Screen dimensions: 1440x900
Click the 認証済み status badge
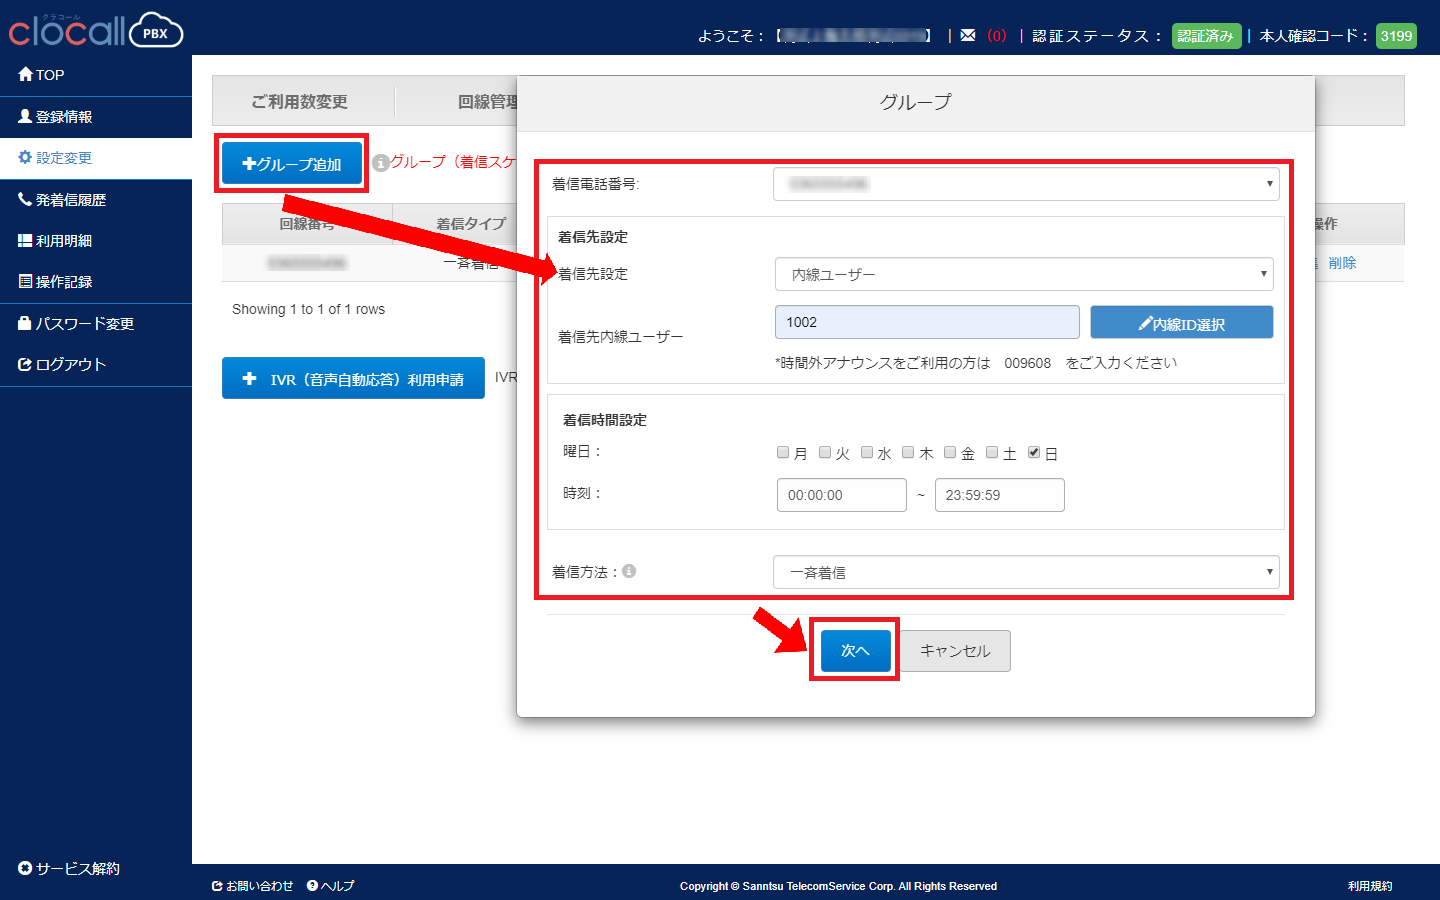(x=1206, y=36)
